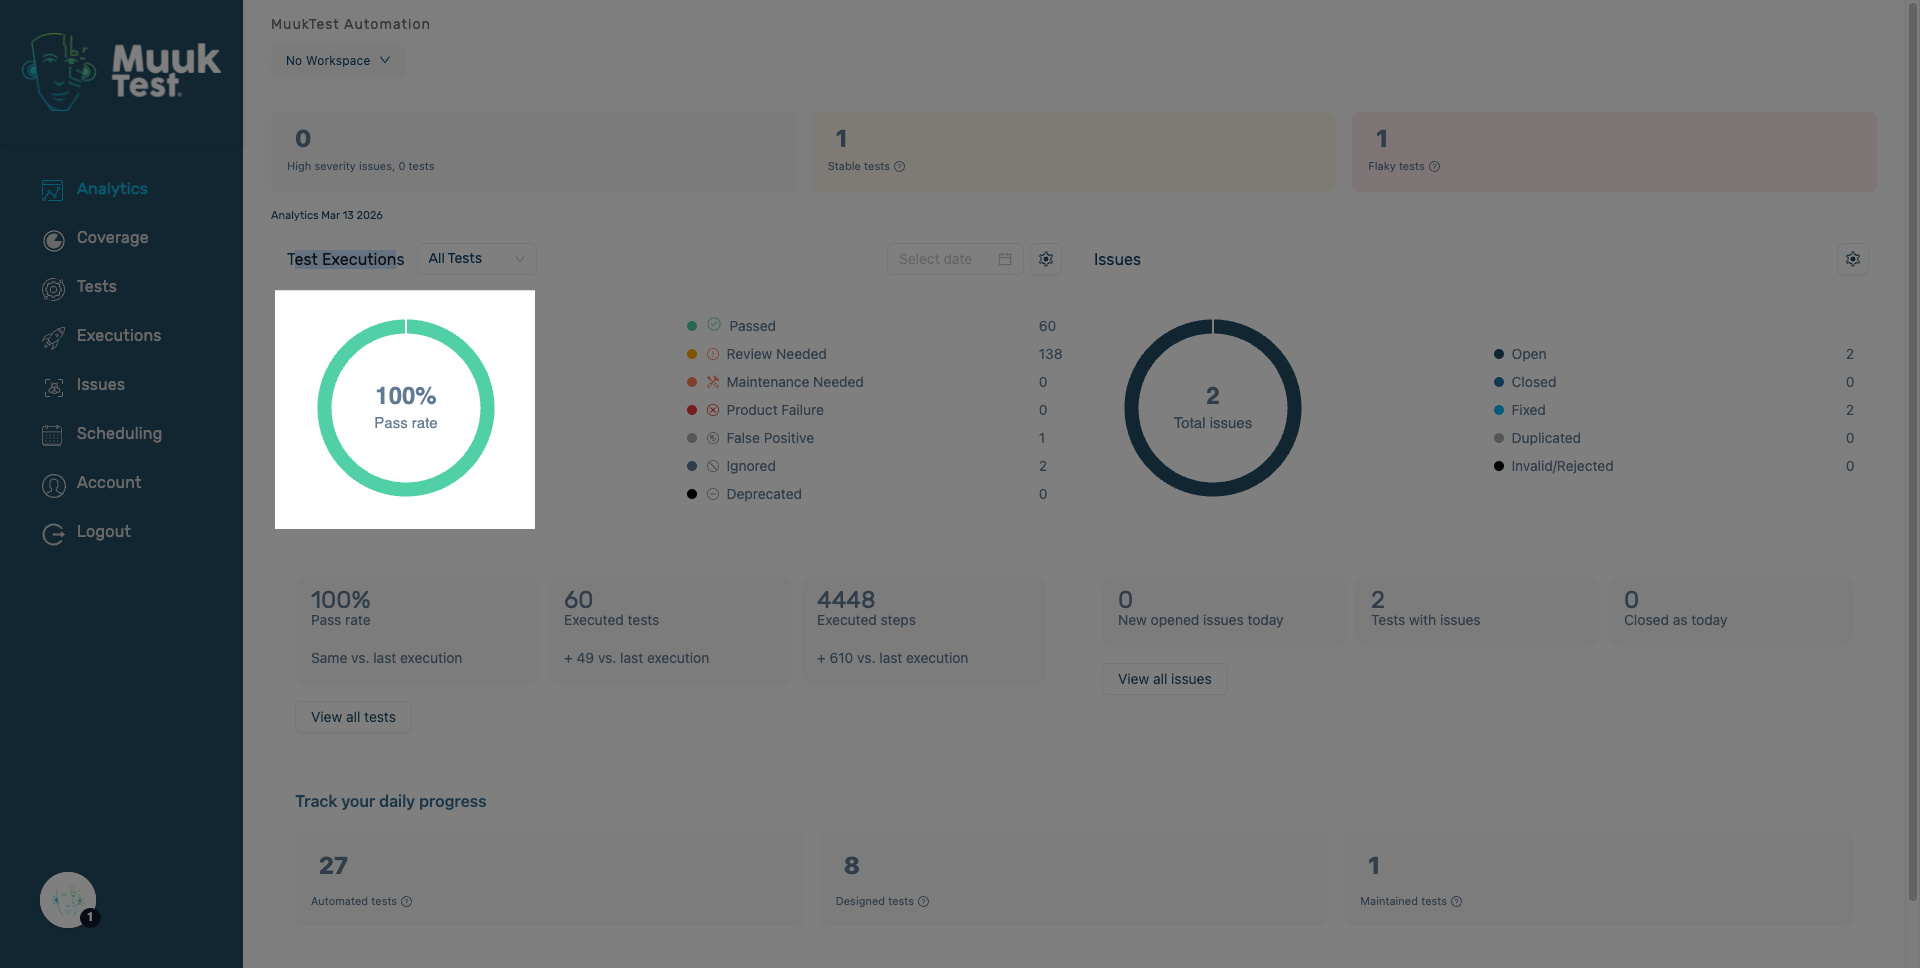The image size is (1920, 968).
Task: Click the Scheduling calendar icon
Action: pyautogui.click(x=53, y=435)
